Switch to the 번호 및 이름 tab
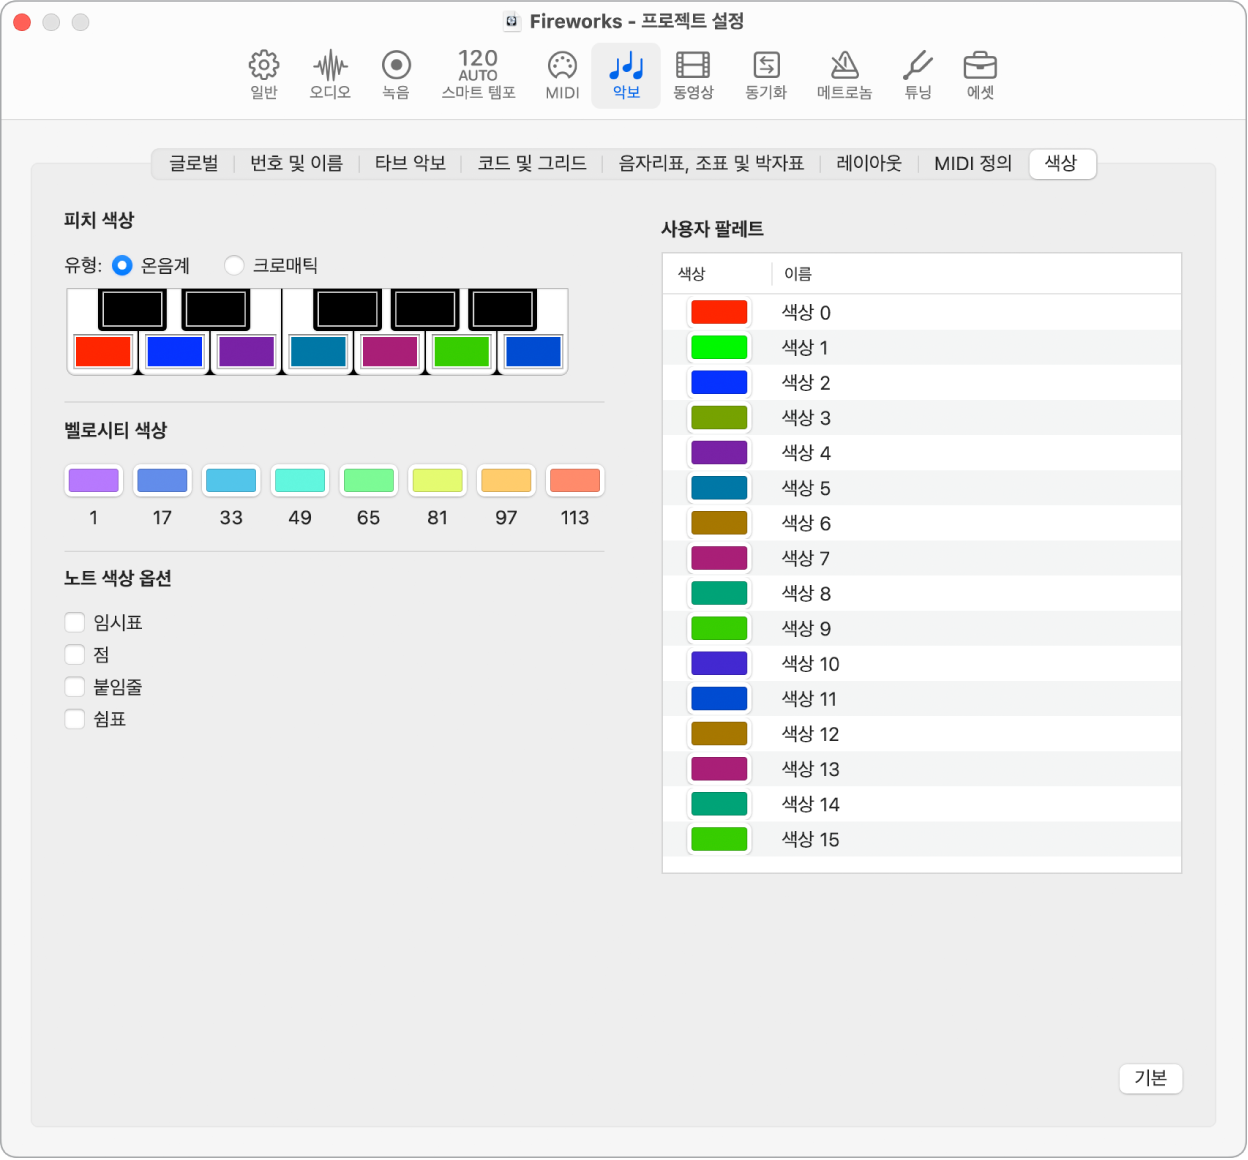 296,163
